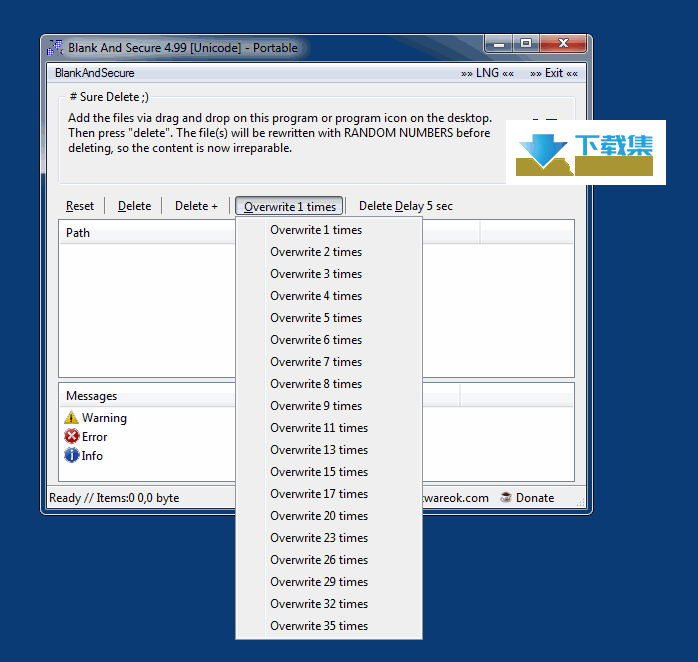Pick Overwrite 26 times
This screenshot has width=698, height=662.
pos(329,560)
